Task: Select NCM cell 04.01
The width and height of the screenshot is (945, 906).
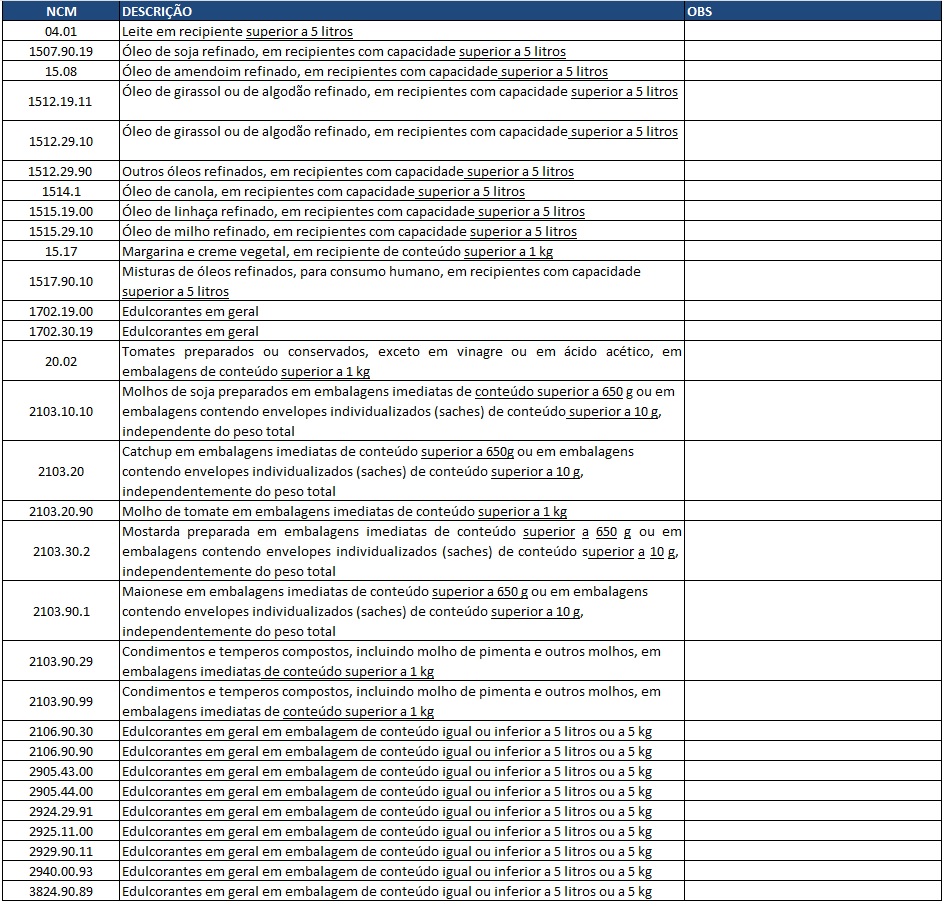Action: tap(61, 31)
